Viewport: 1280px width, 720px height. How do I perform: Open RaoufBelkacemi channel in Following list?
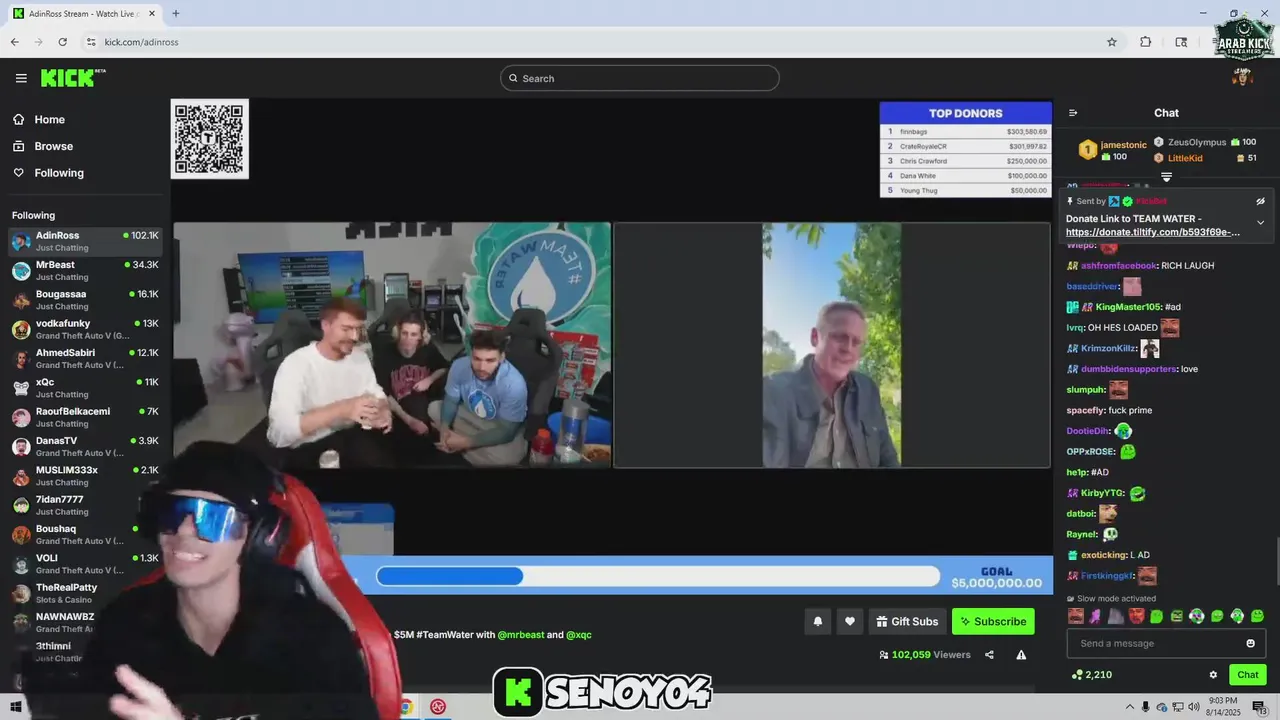[84, 417]
